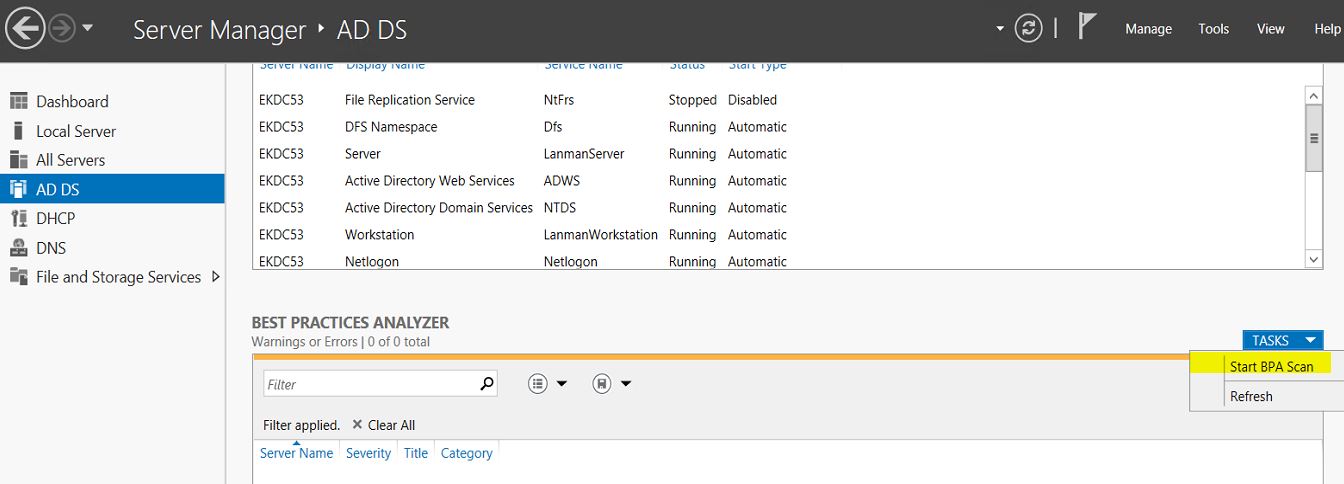The width and height of the screenshot is (1344, 484).
Task: Open the Notifications flag icon
Action: pyautogui.click(x=1088, y=27)
